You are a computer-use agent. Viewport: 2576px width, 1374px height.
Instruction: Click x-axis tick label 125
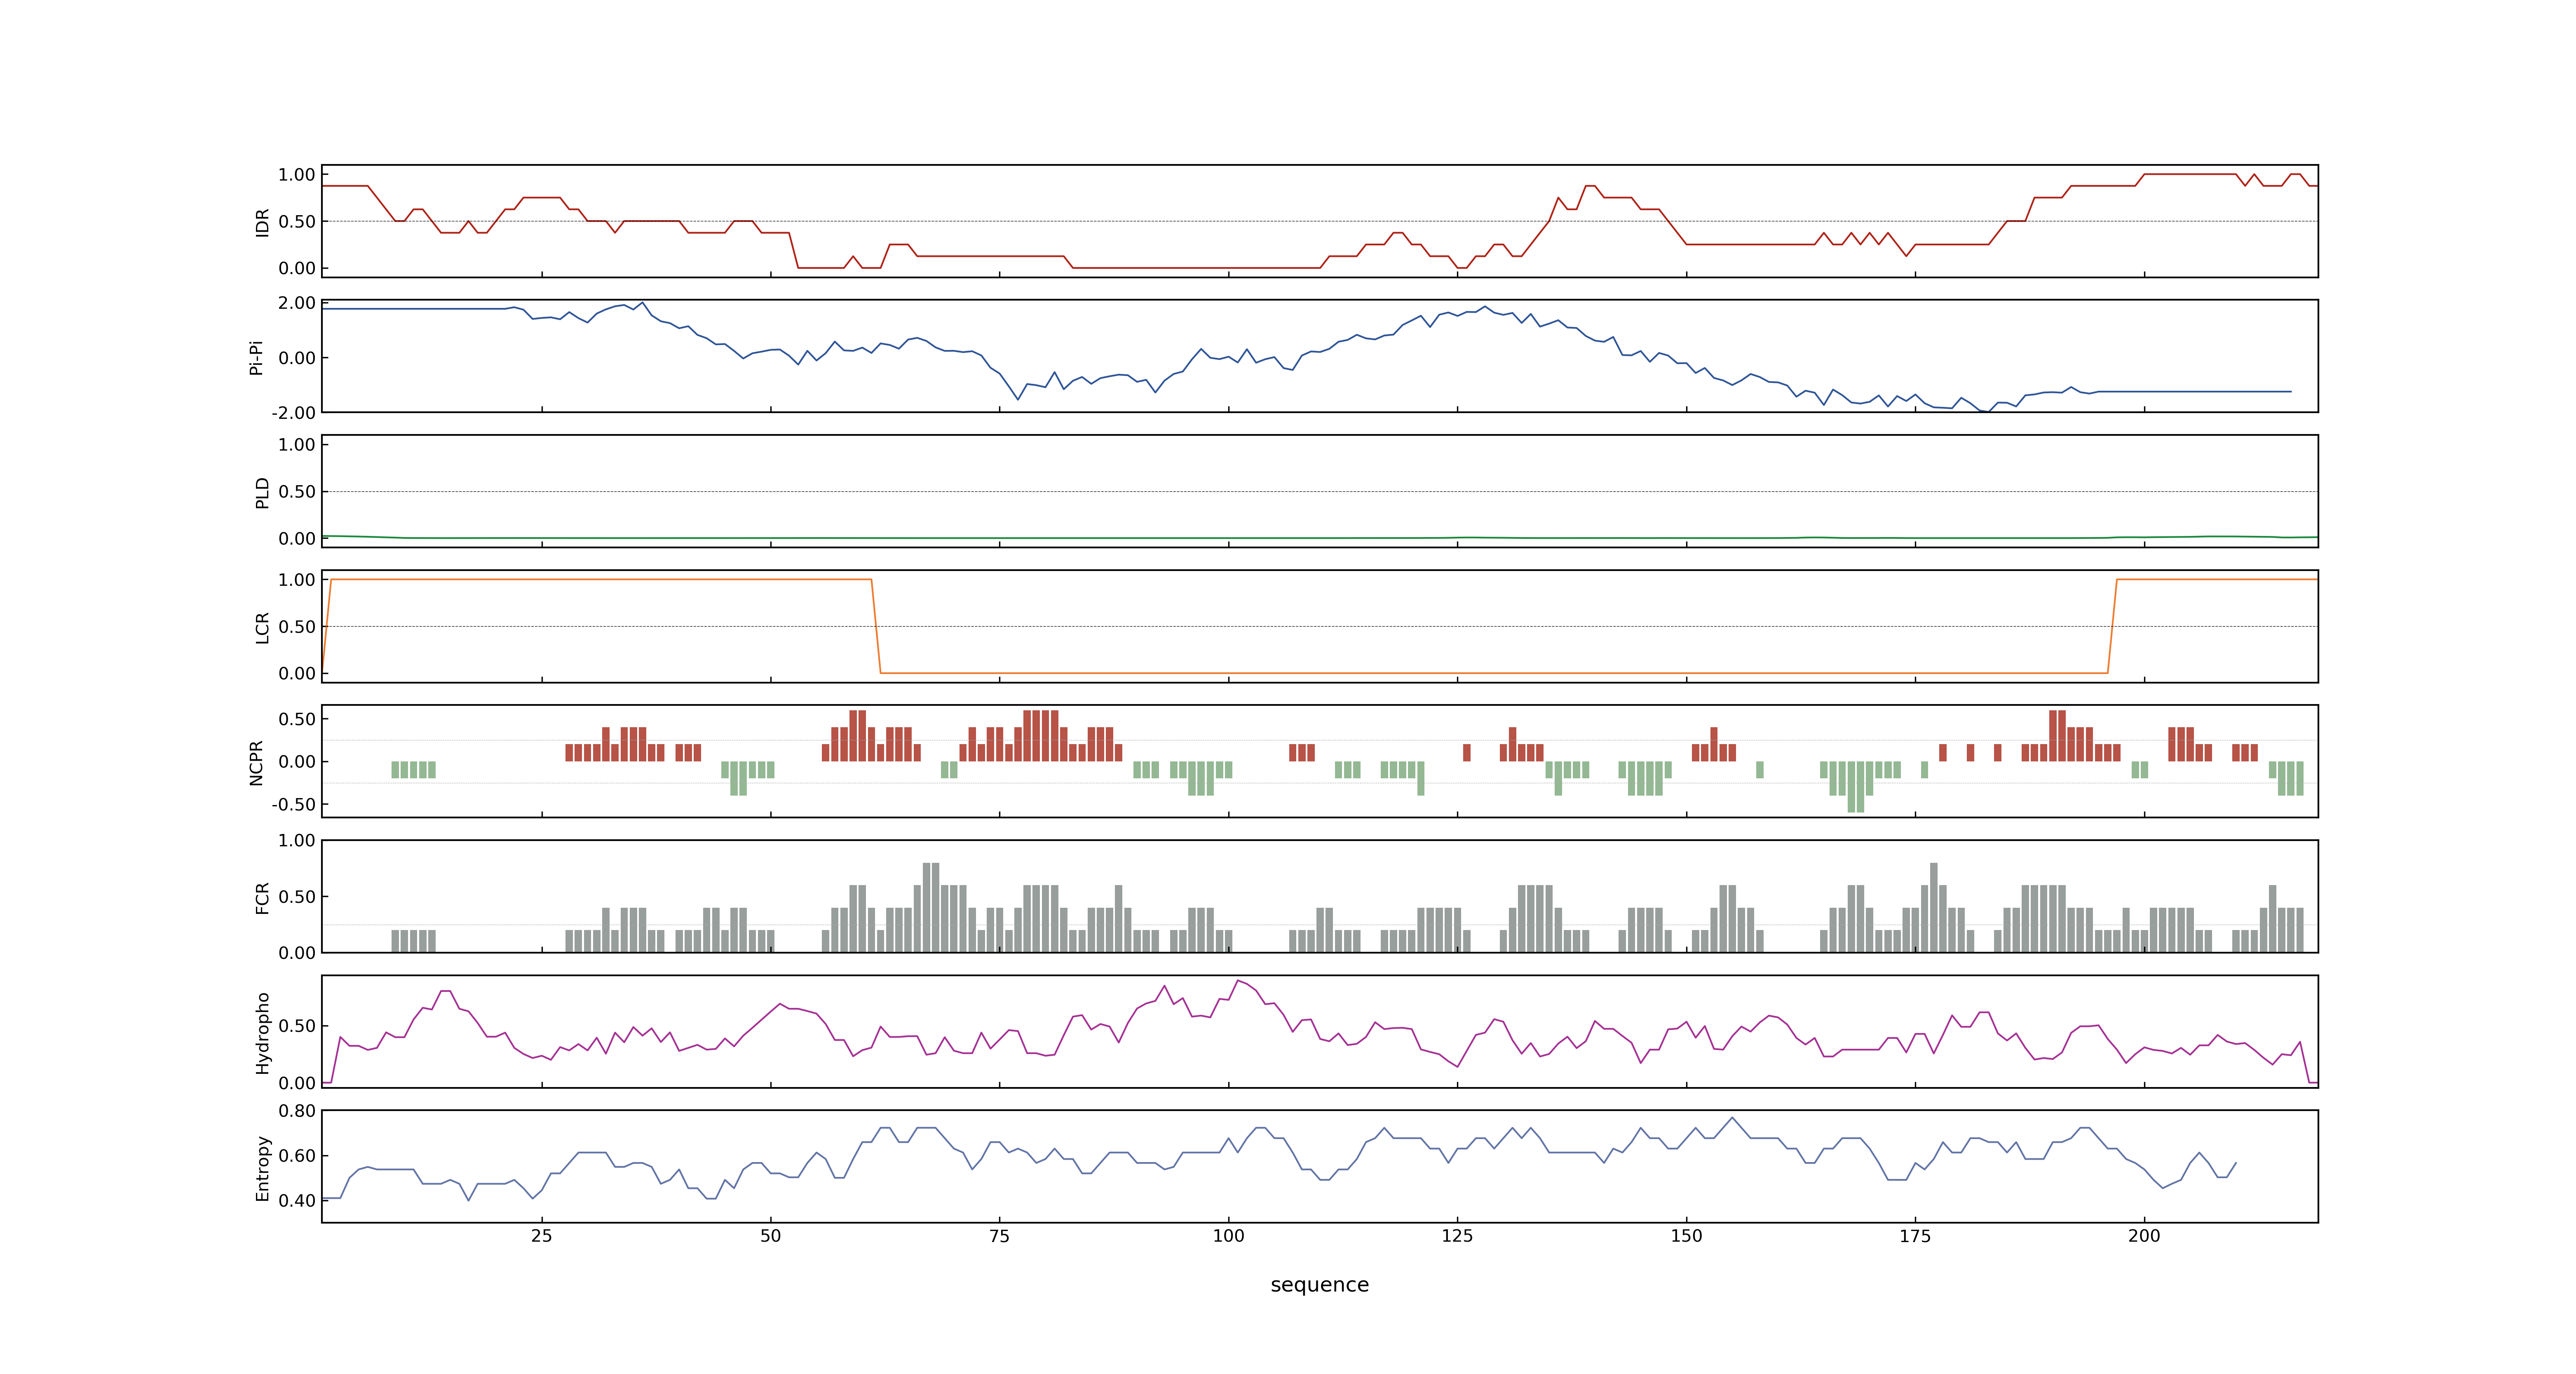coord(1457,1236)
